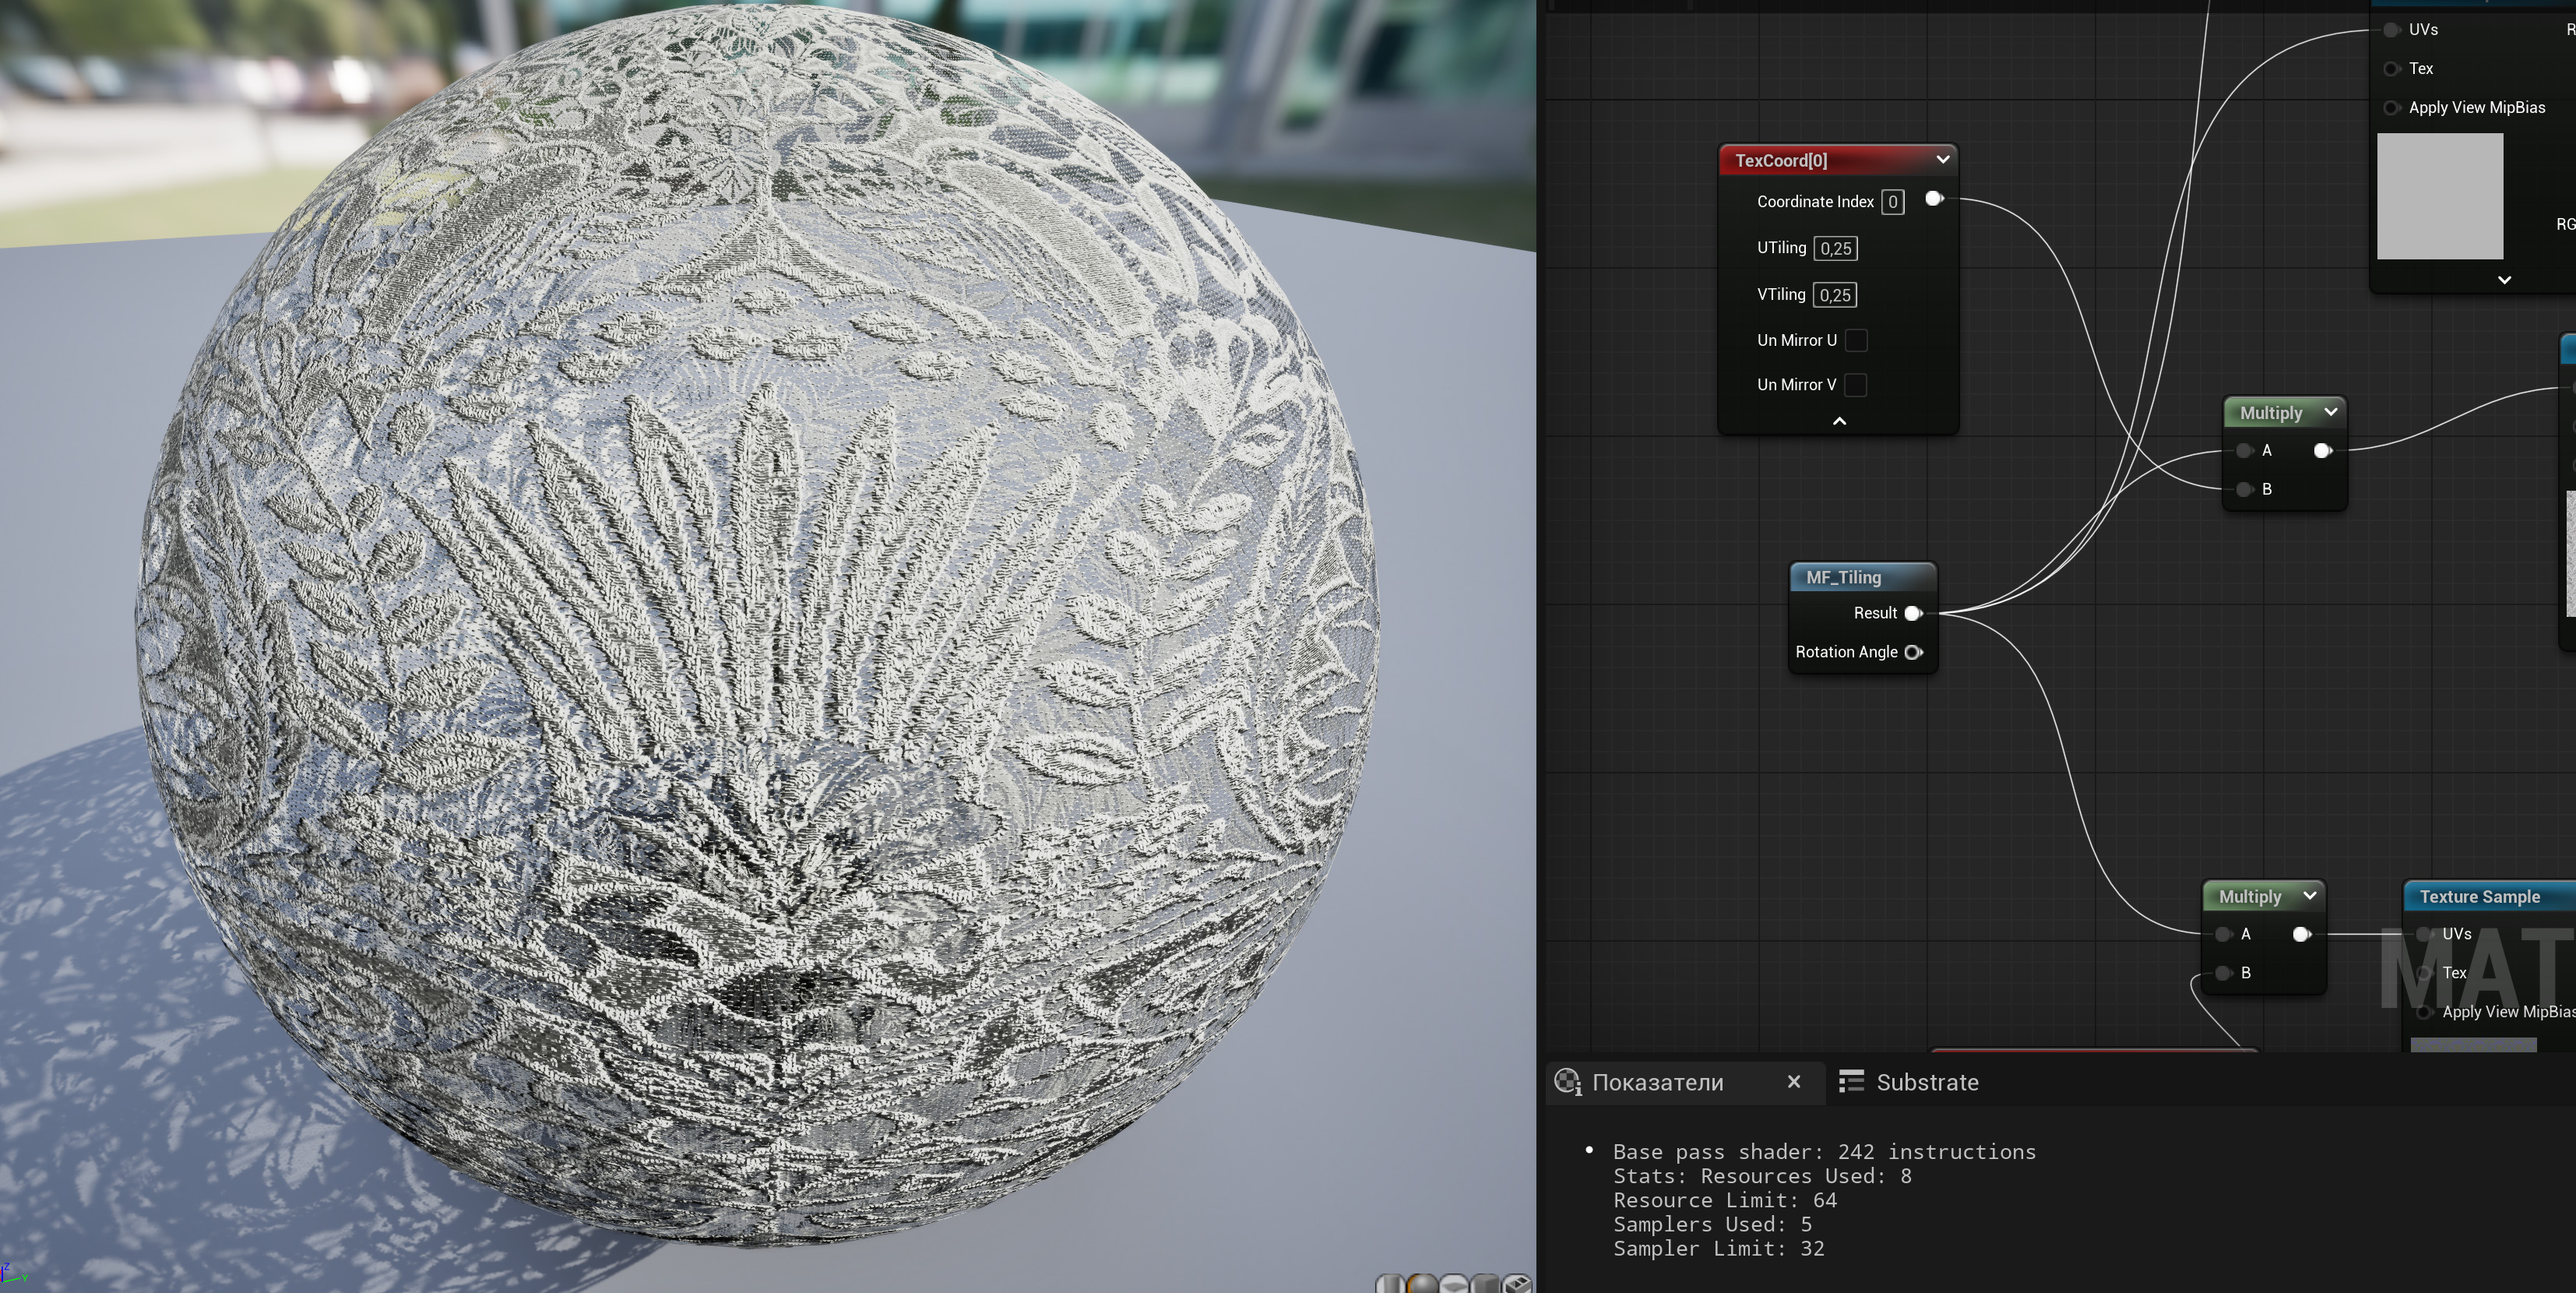Select the Texture Sample node title
2576x1293 pixels.
[2480, 897]
